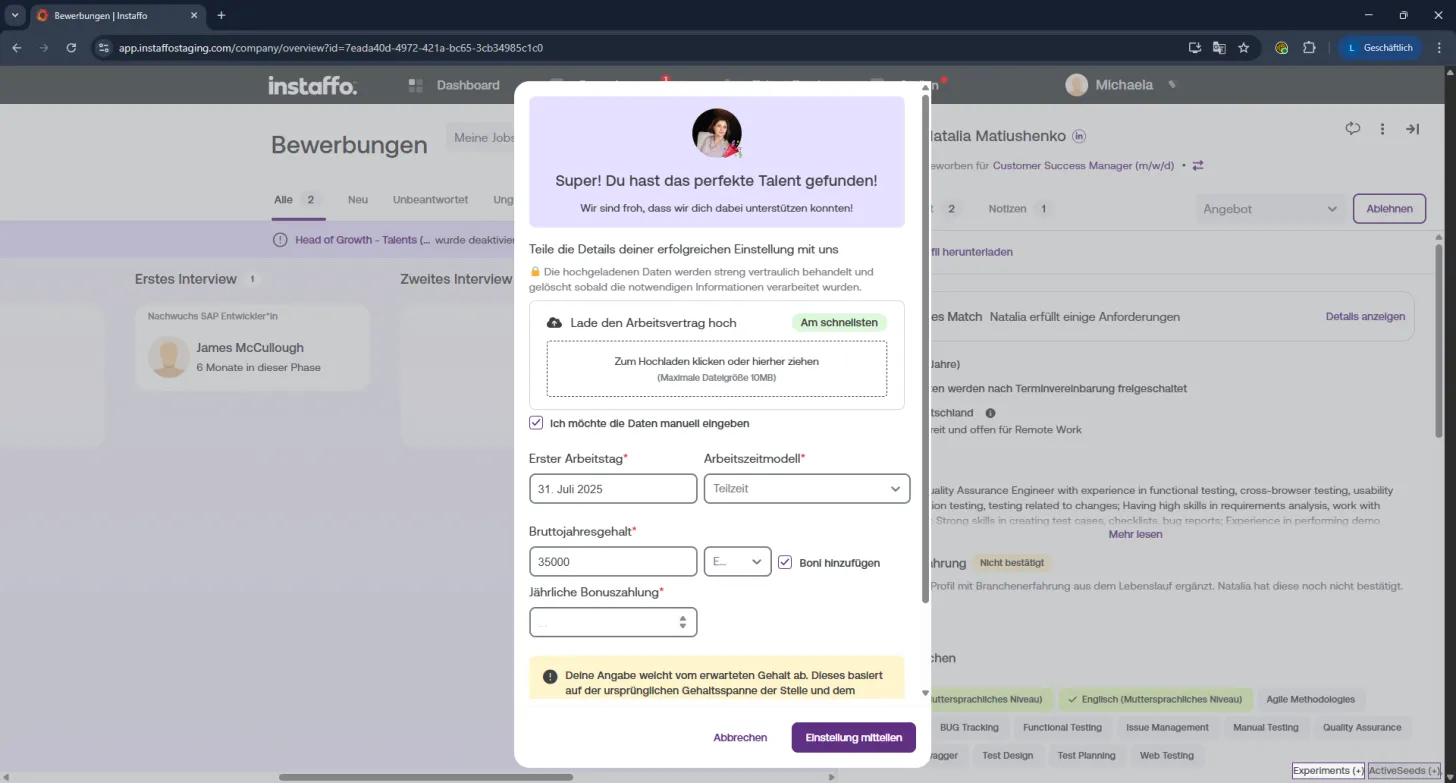Bookmark this page with the star icon
The image size is (1456, 783).
coord(1244,47)
